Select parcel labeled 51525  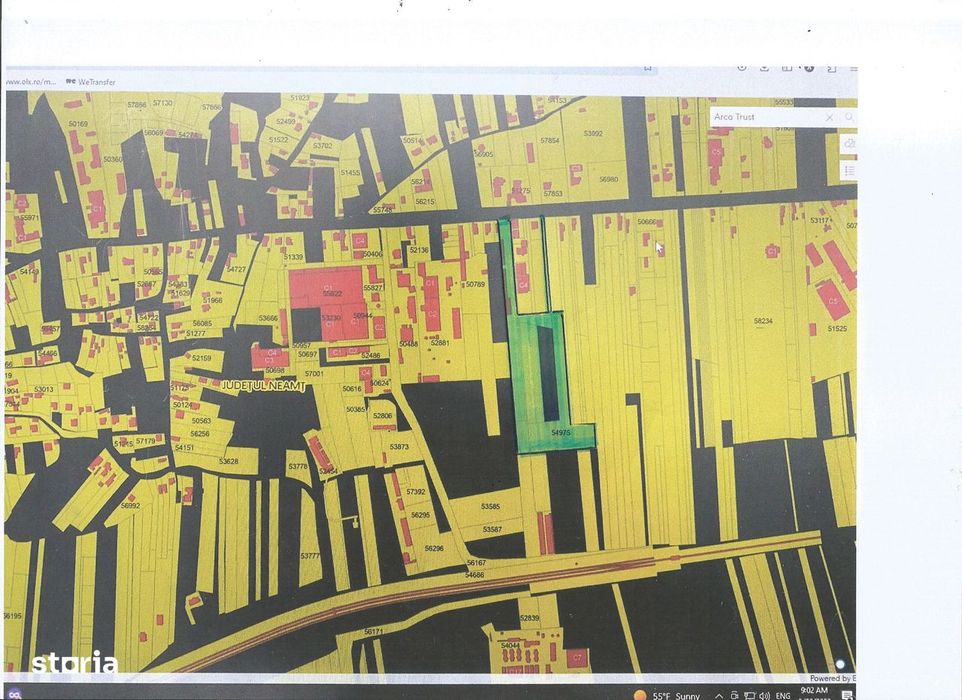(837, 329)
